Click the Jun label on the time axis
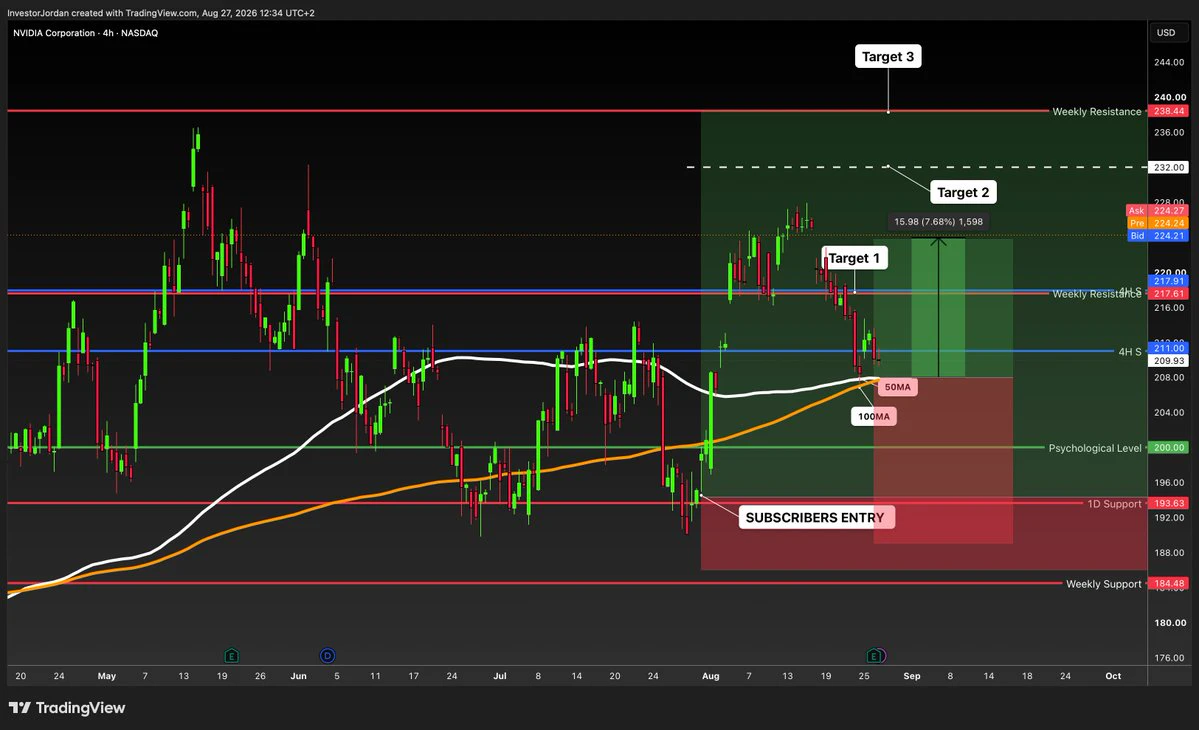1199x730 pixels. point(298,676)
